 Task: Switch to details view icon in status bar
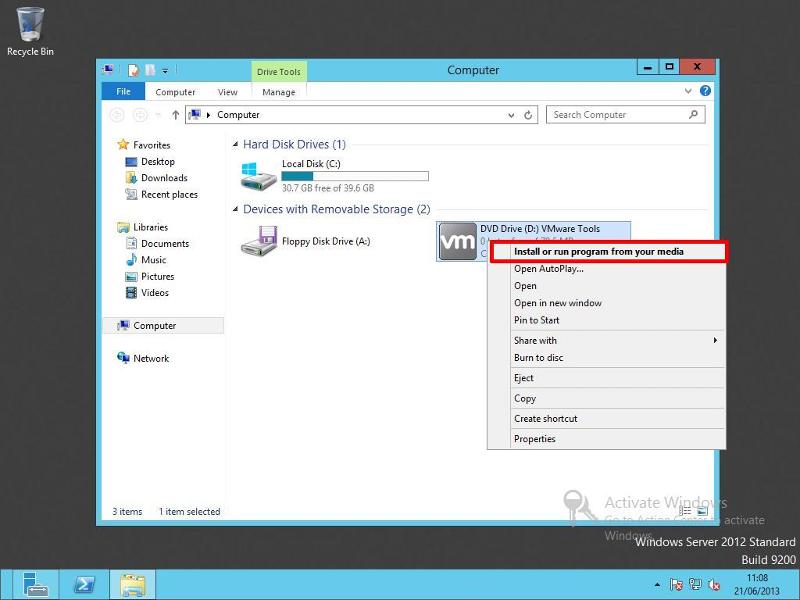pos(685,511)
